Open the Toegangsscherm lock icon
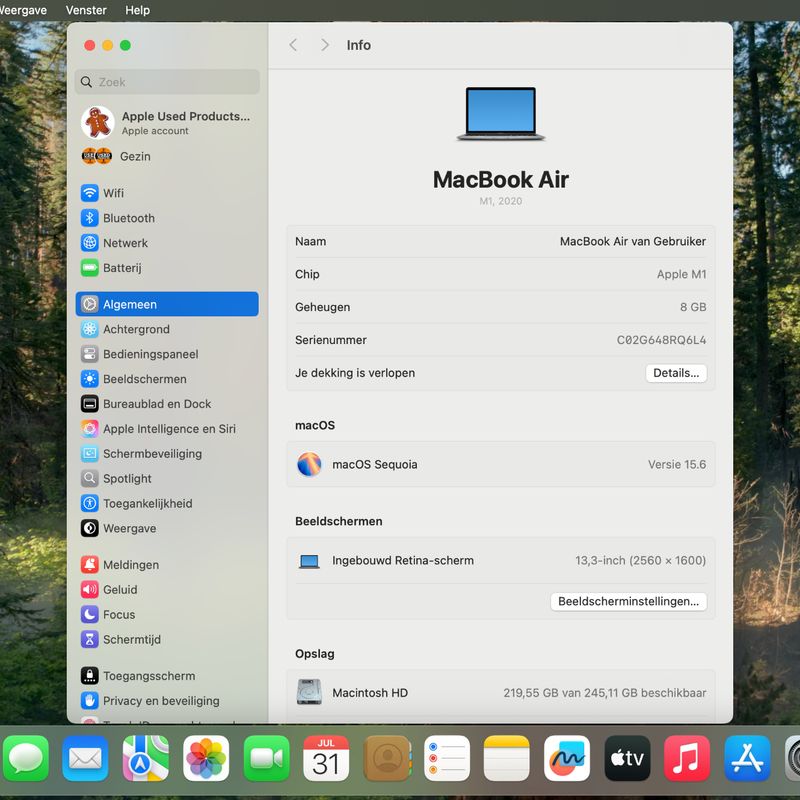 coord(90,676)
